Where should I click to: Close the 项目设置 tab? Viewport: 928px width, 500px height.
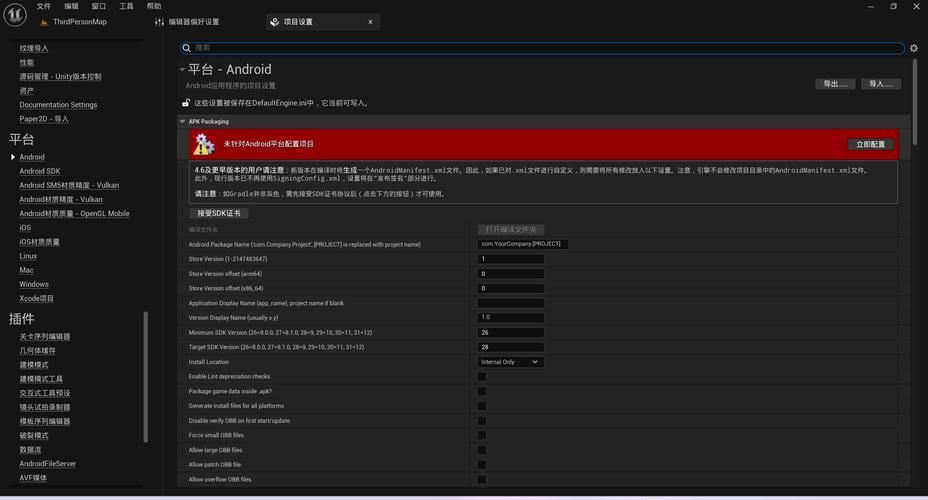click(x=370, y=22)
